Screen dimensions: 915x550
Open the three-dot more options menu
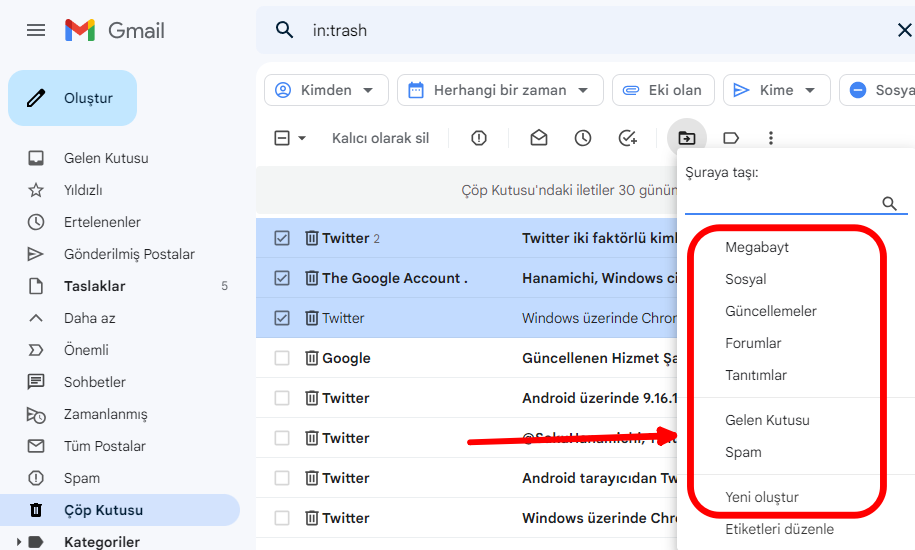[x=771, y=138]
